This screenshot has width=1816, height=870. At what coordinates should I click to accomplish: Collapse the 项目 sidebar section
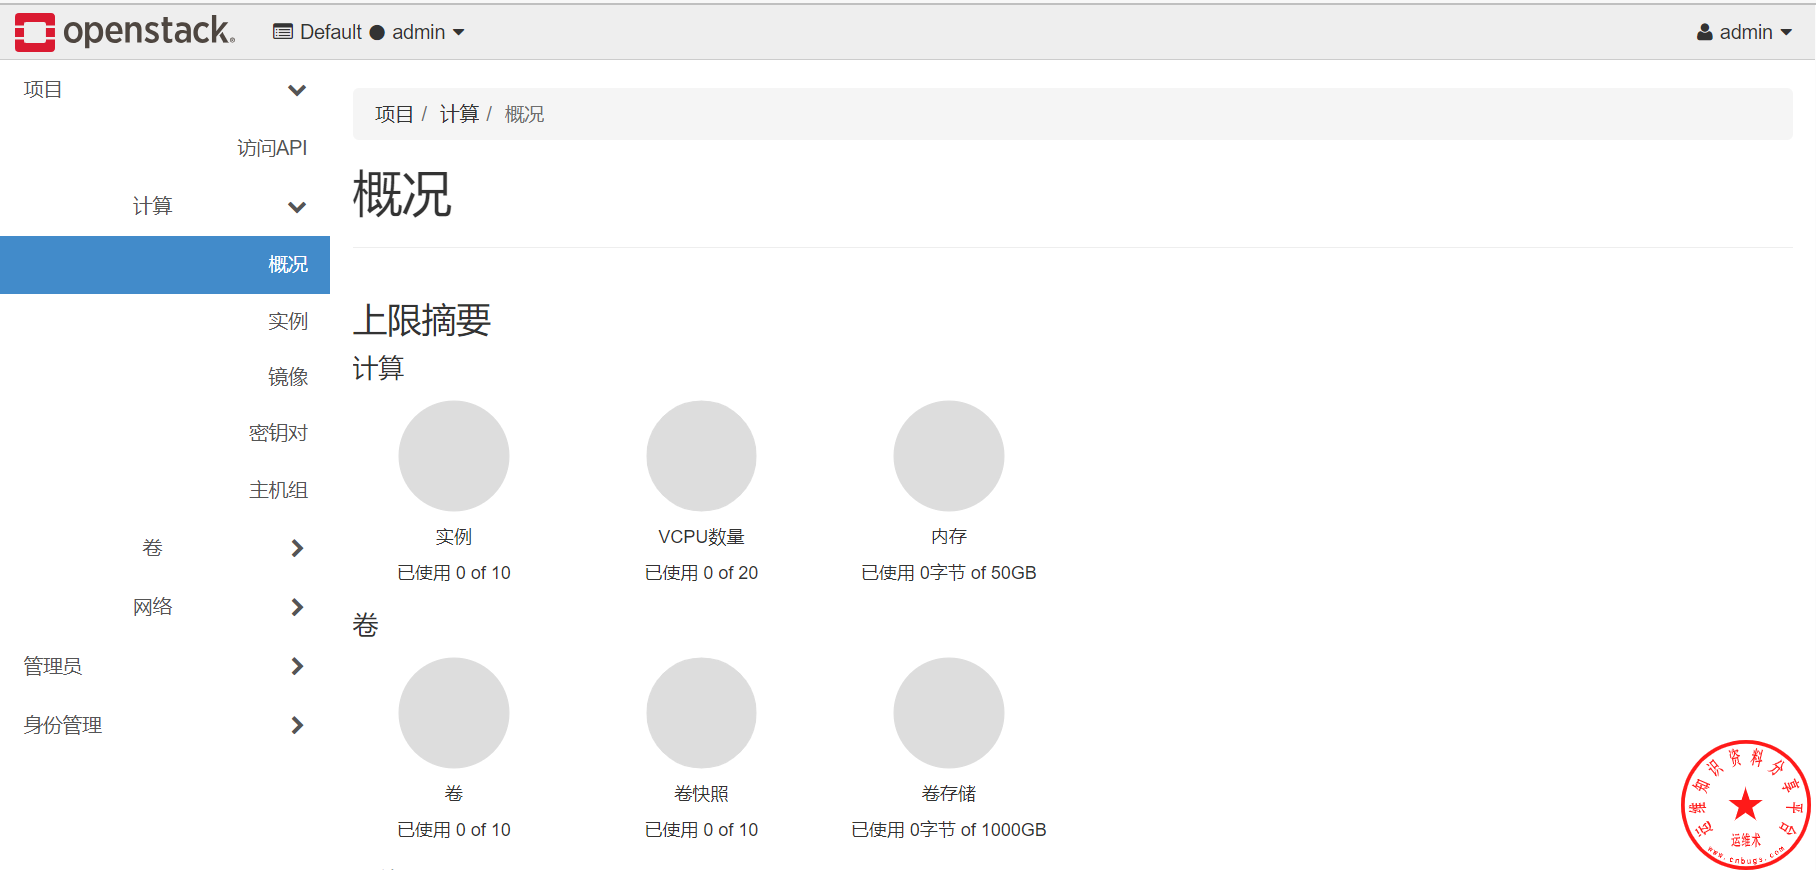click(x=165, y=90)
